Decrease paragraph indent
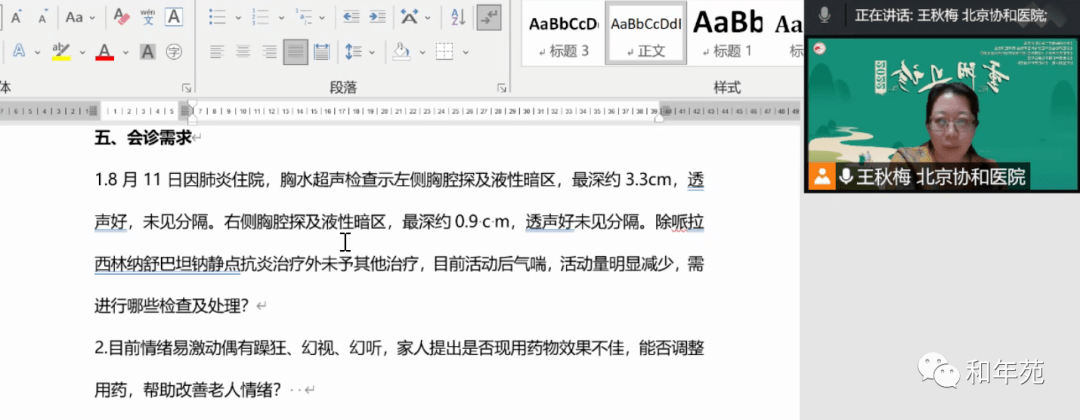This screenshot has height=420, width=1080. (x=351, y=17)
